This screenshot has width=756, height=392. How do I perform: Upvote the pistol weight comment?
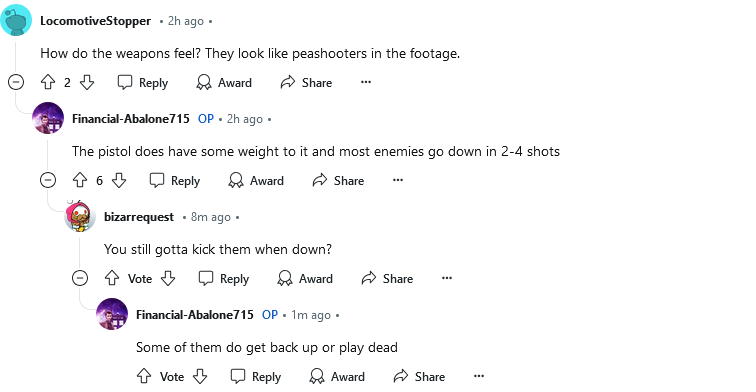[x=80, y=180]
